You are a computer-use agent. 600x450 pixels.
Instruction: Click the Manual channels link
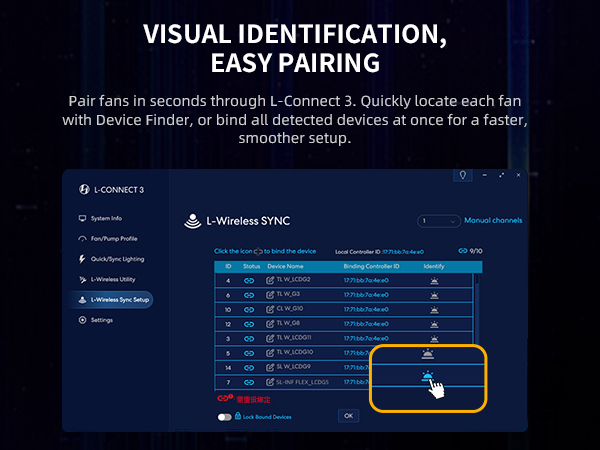pos(493,220)
